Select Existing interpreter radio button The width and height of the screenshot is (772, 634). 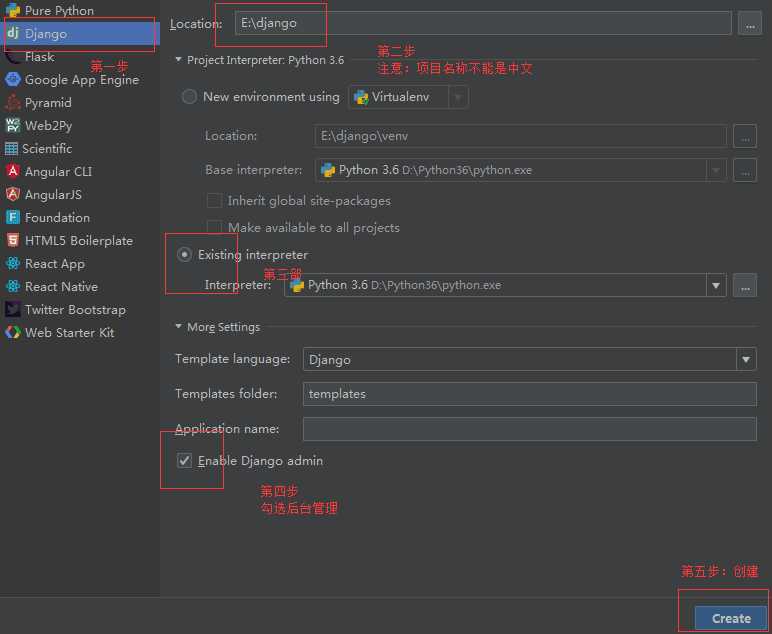[x=185, y=254]
